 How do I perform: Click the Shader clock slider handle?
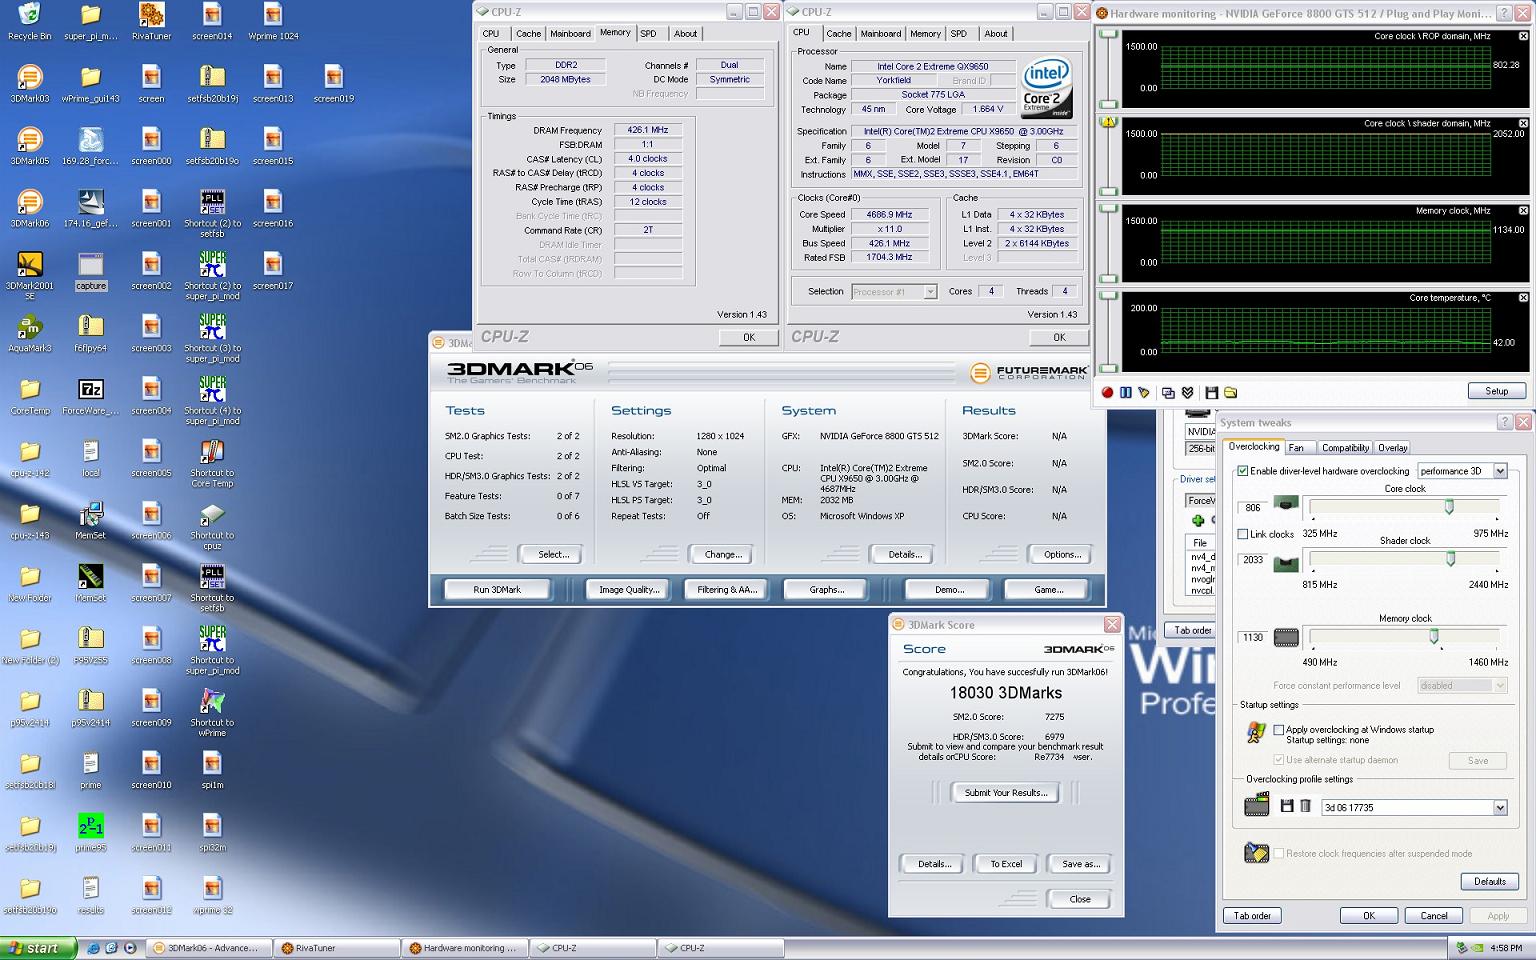click(x=1451, y=559)
